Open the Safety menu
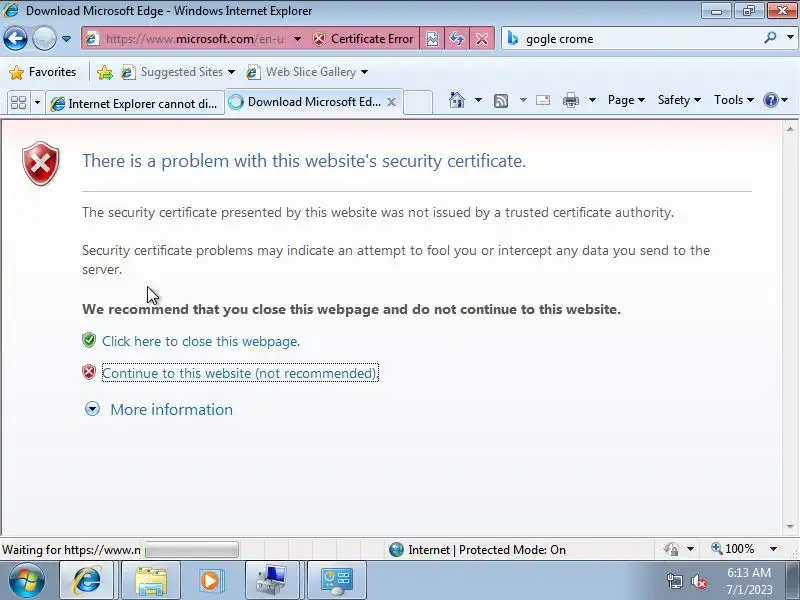Screen dimensions: 800x600 679,100
